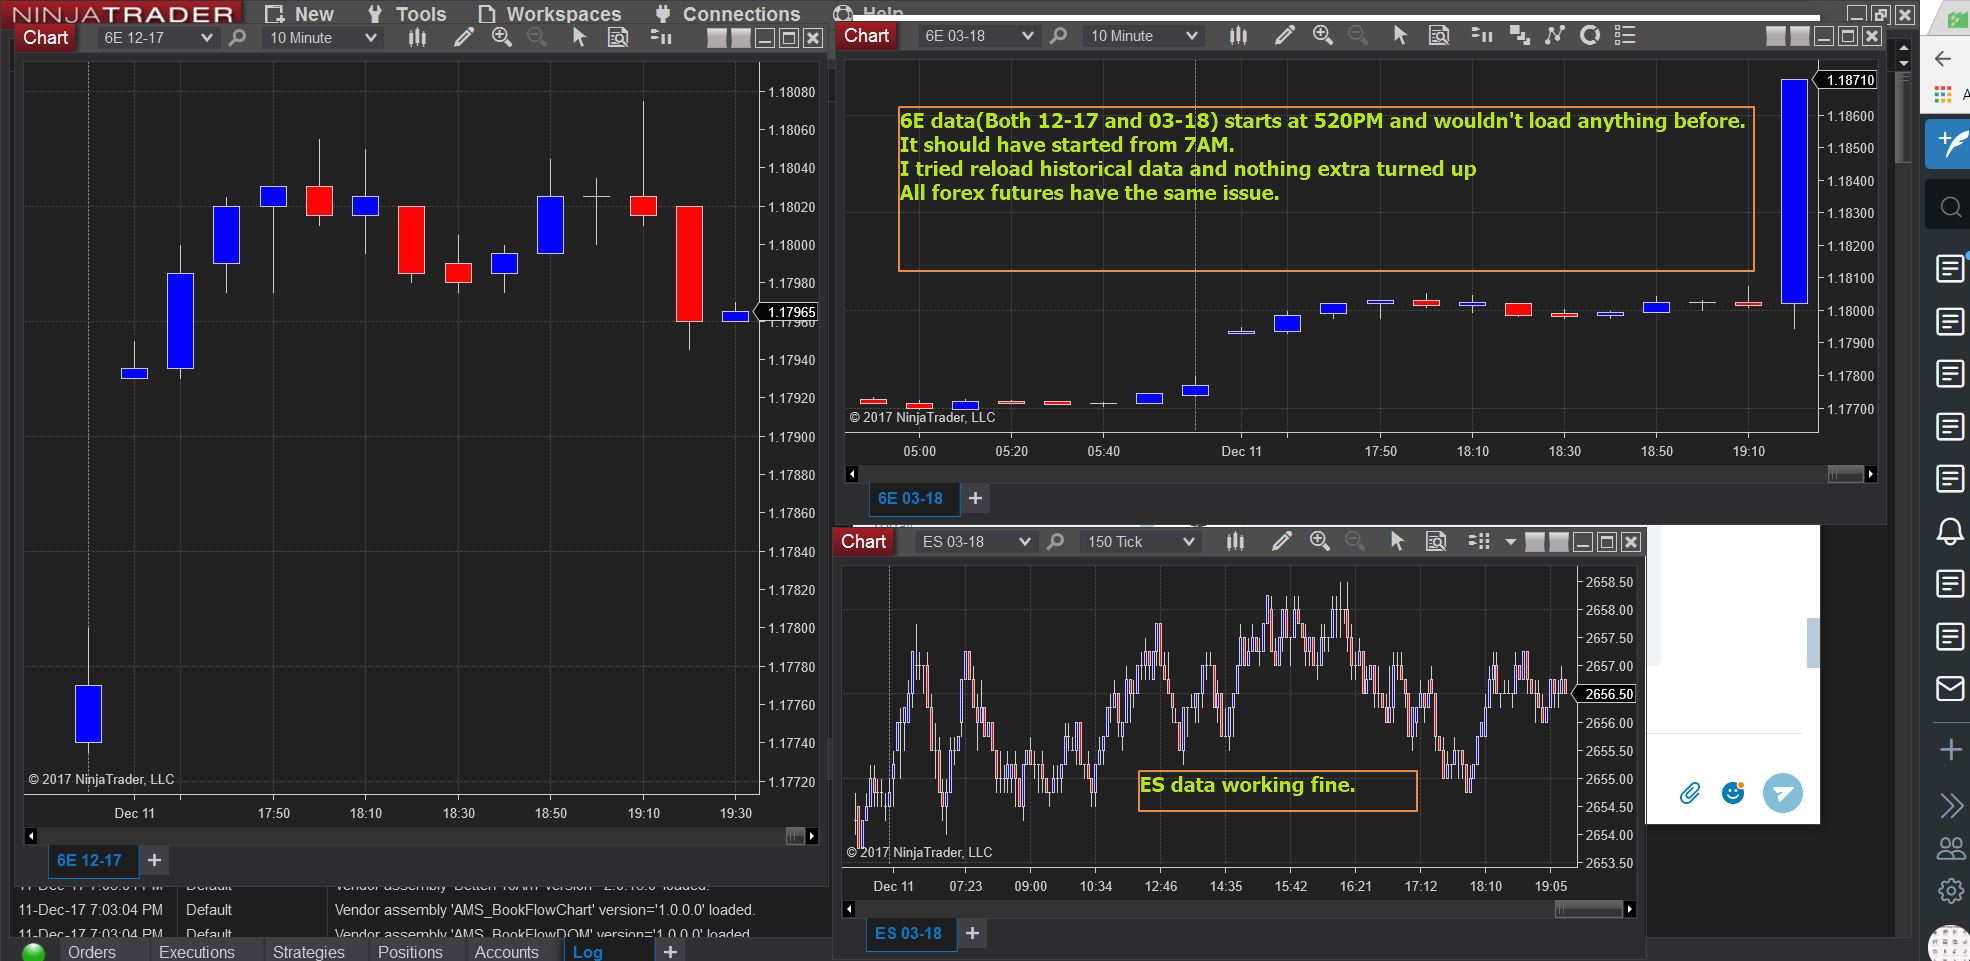Open notifications bell in right sidebar
This screenshot has width=1970, height=961.
click(1950, 531)
